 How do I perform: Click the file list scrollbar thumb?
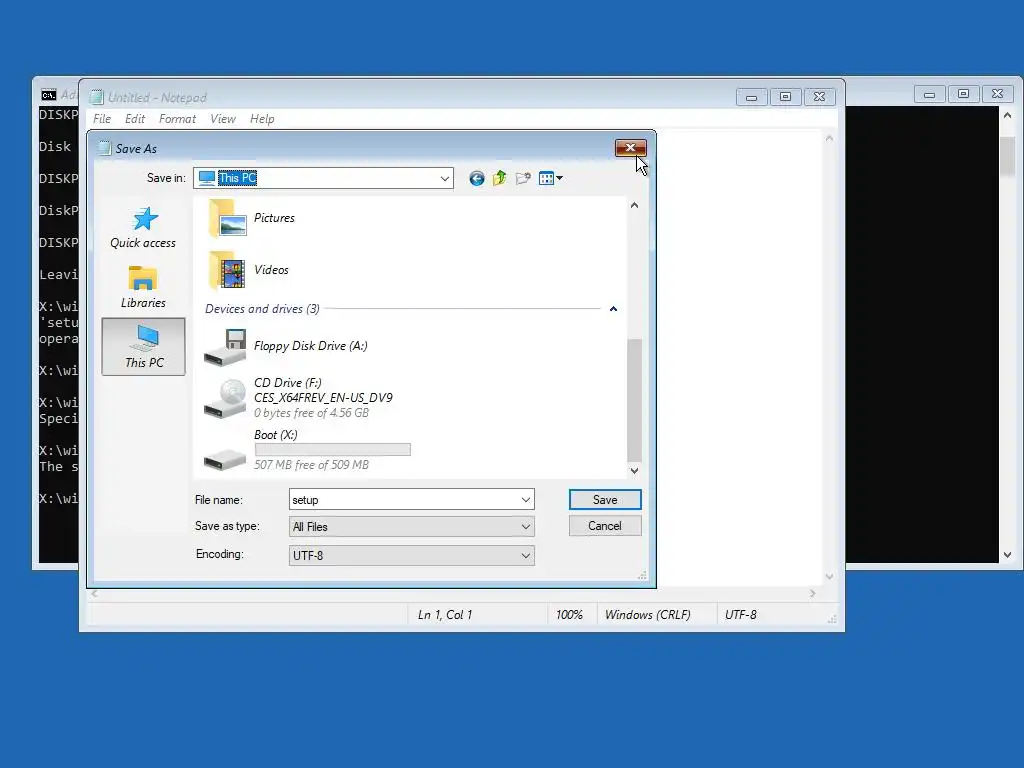(634, 400)
